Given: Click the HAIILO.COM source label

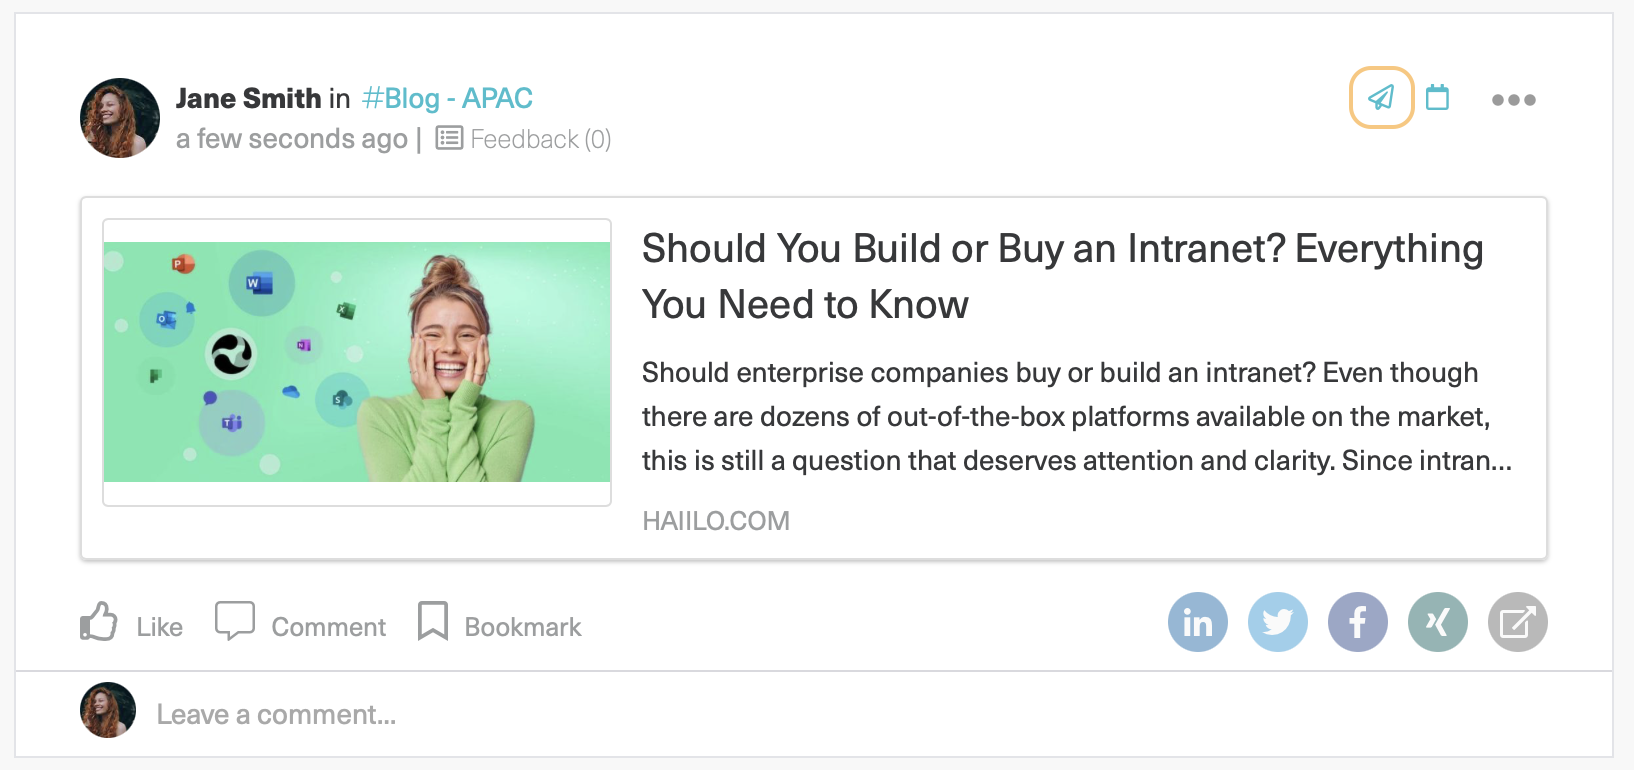Looking at the screenshot, I should [x=716, y=521].
